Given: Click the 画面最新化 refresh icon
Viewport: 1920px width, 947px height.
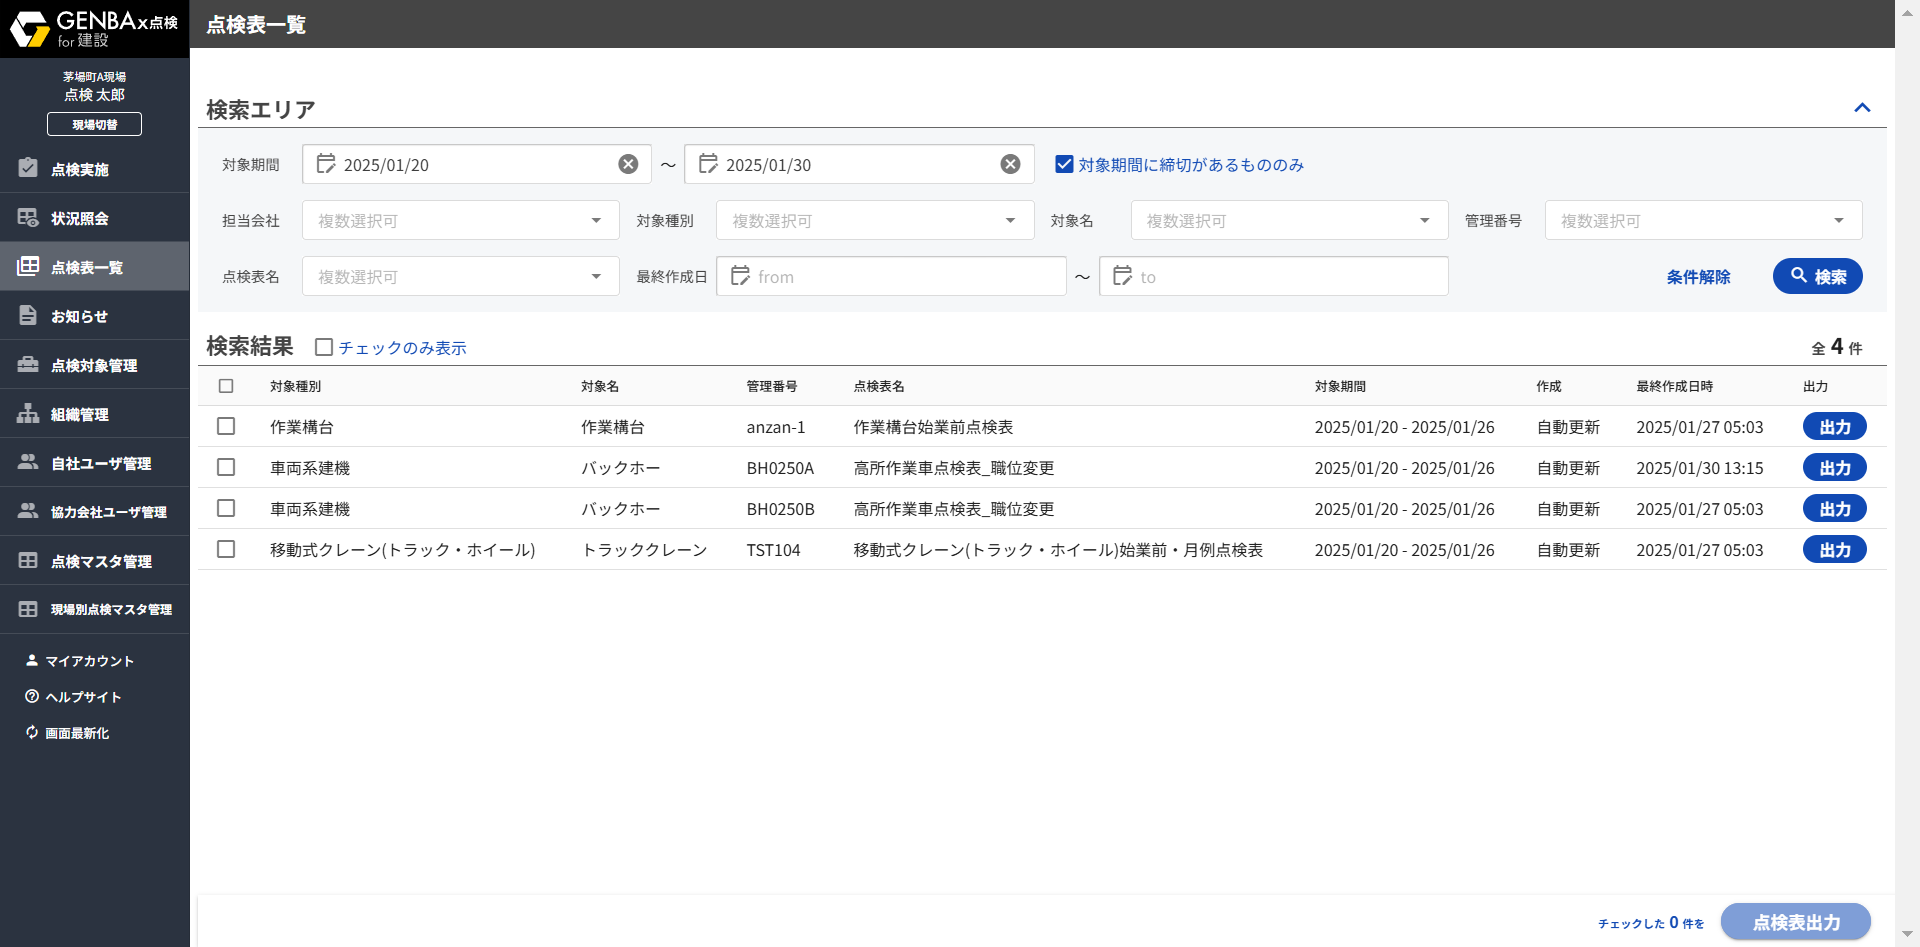Looking at the screenshot, I should coord(32,733).
